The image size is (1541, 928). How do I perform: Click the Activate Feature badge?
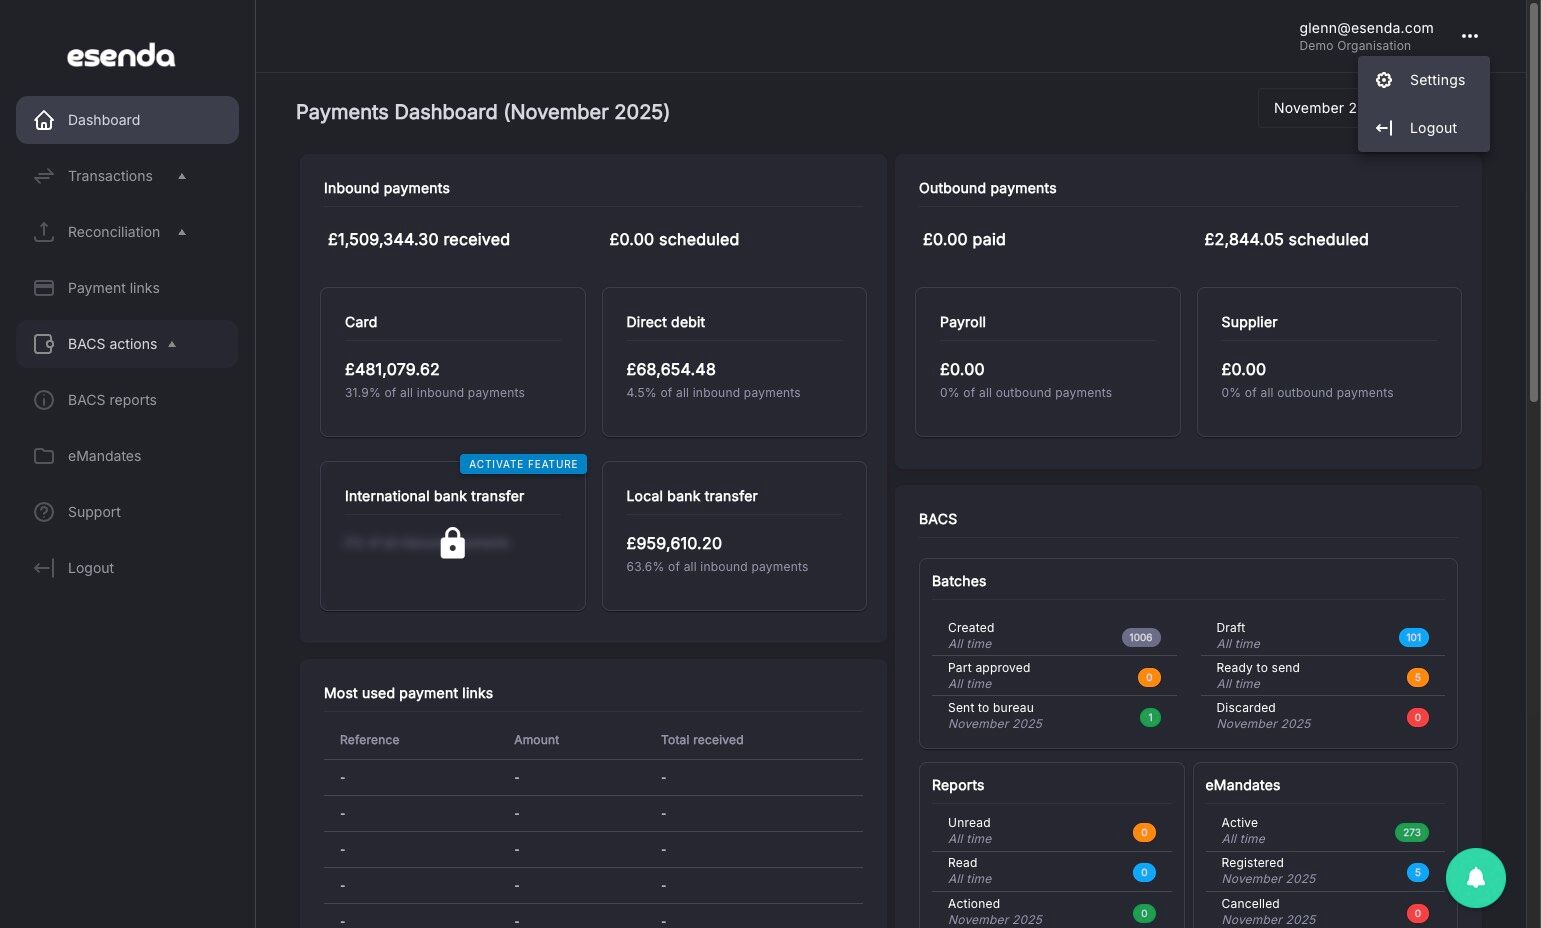coord(523,464)
